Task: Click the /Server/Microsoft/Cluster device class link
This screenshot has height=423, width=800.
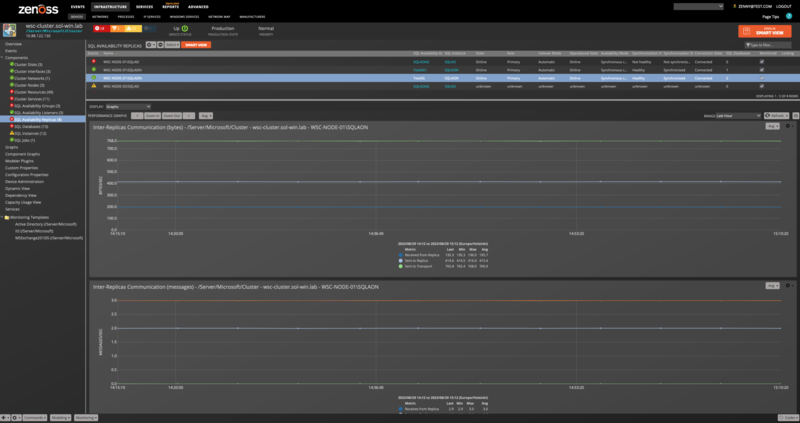Action: coord(54,31)
